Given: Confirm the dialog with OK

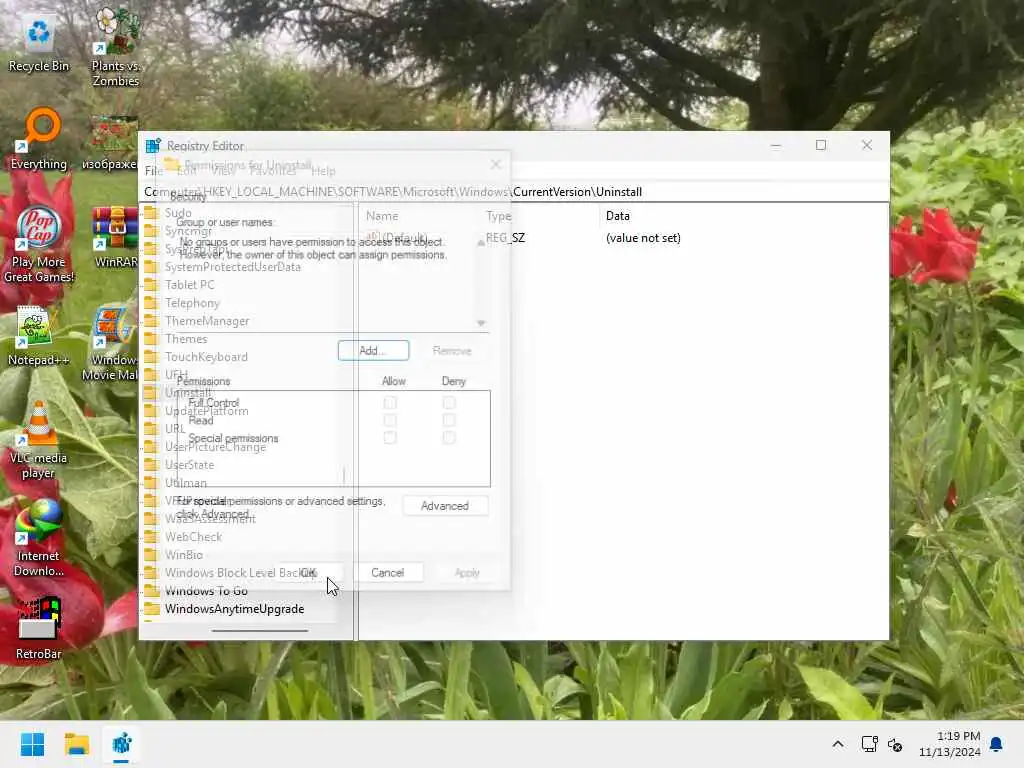Looking at the screenshot, I should (308, 573).
